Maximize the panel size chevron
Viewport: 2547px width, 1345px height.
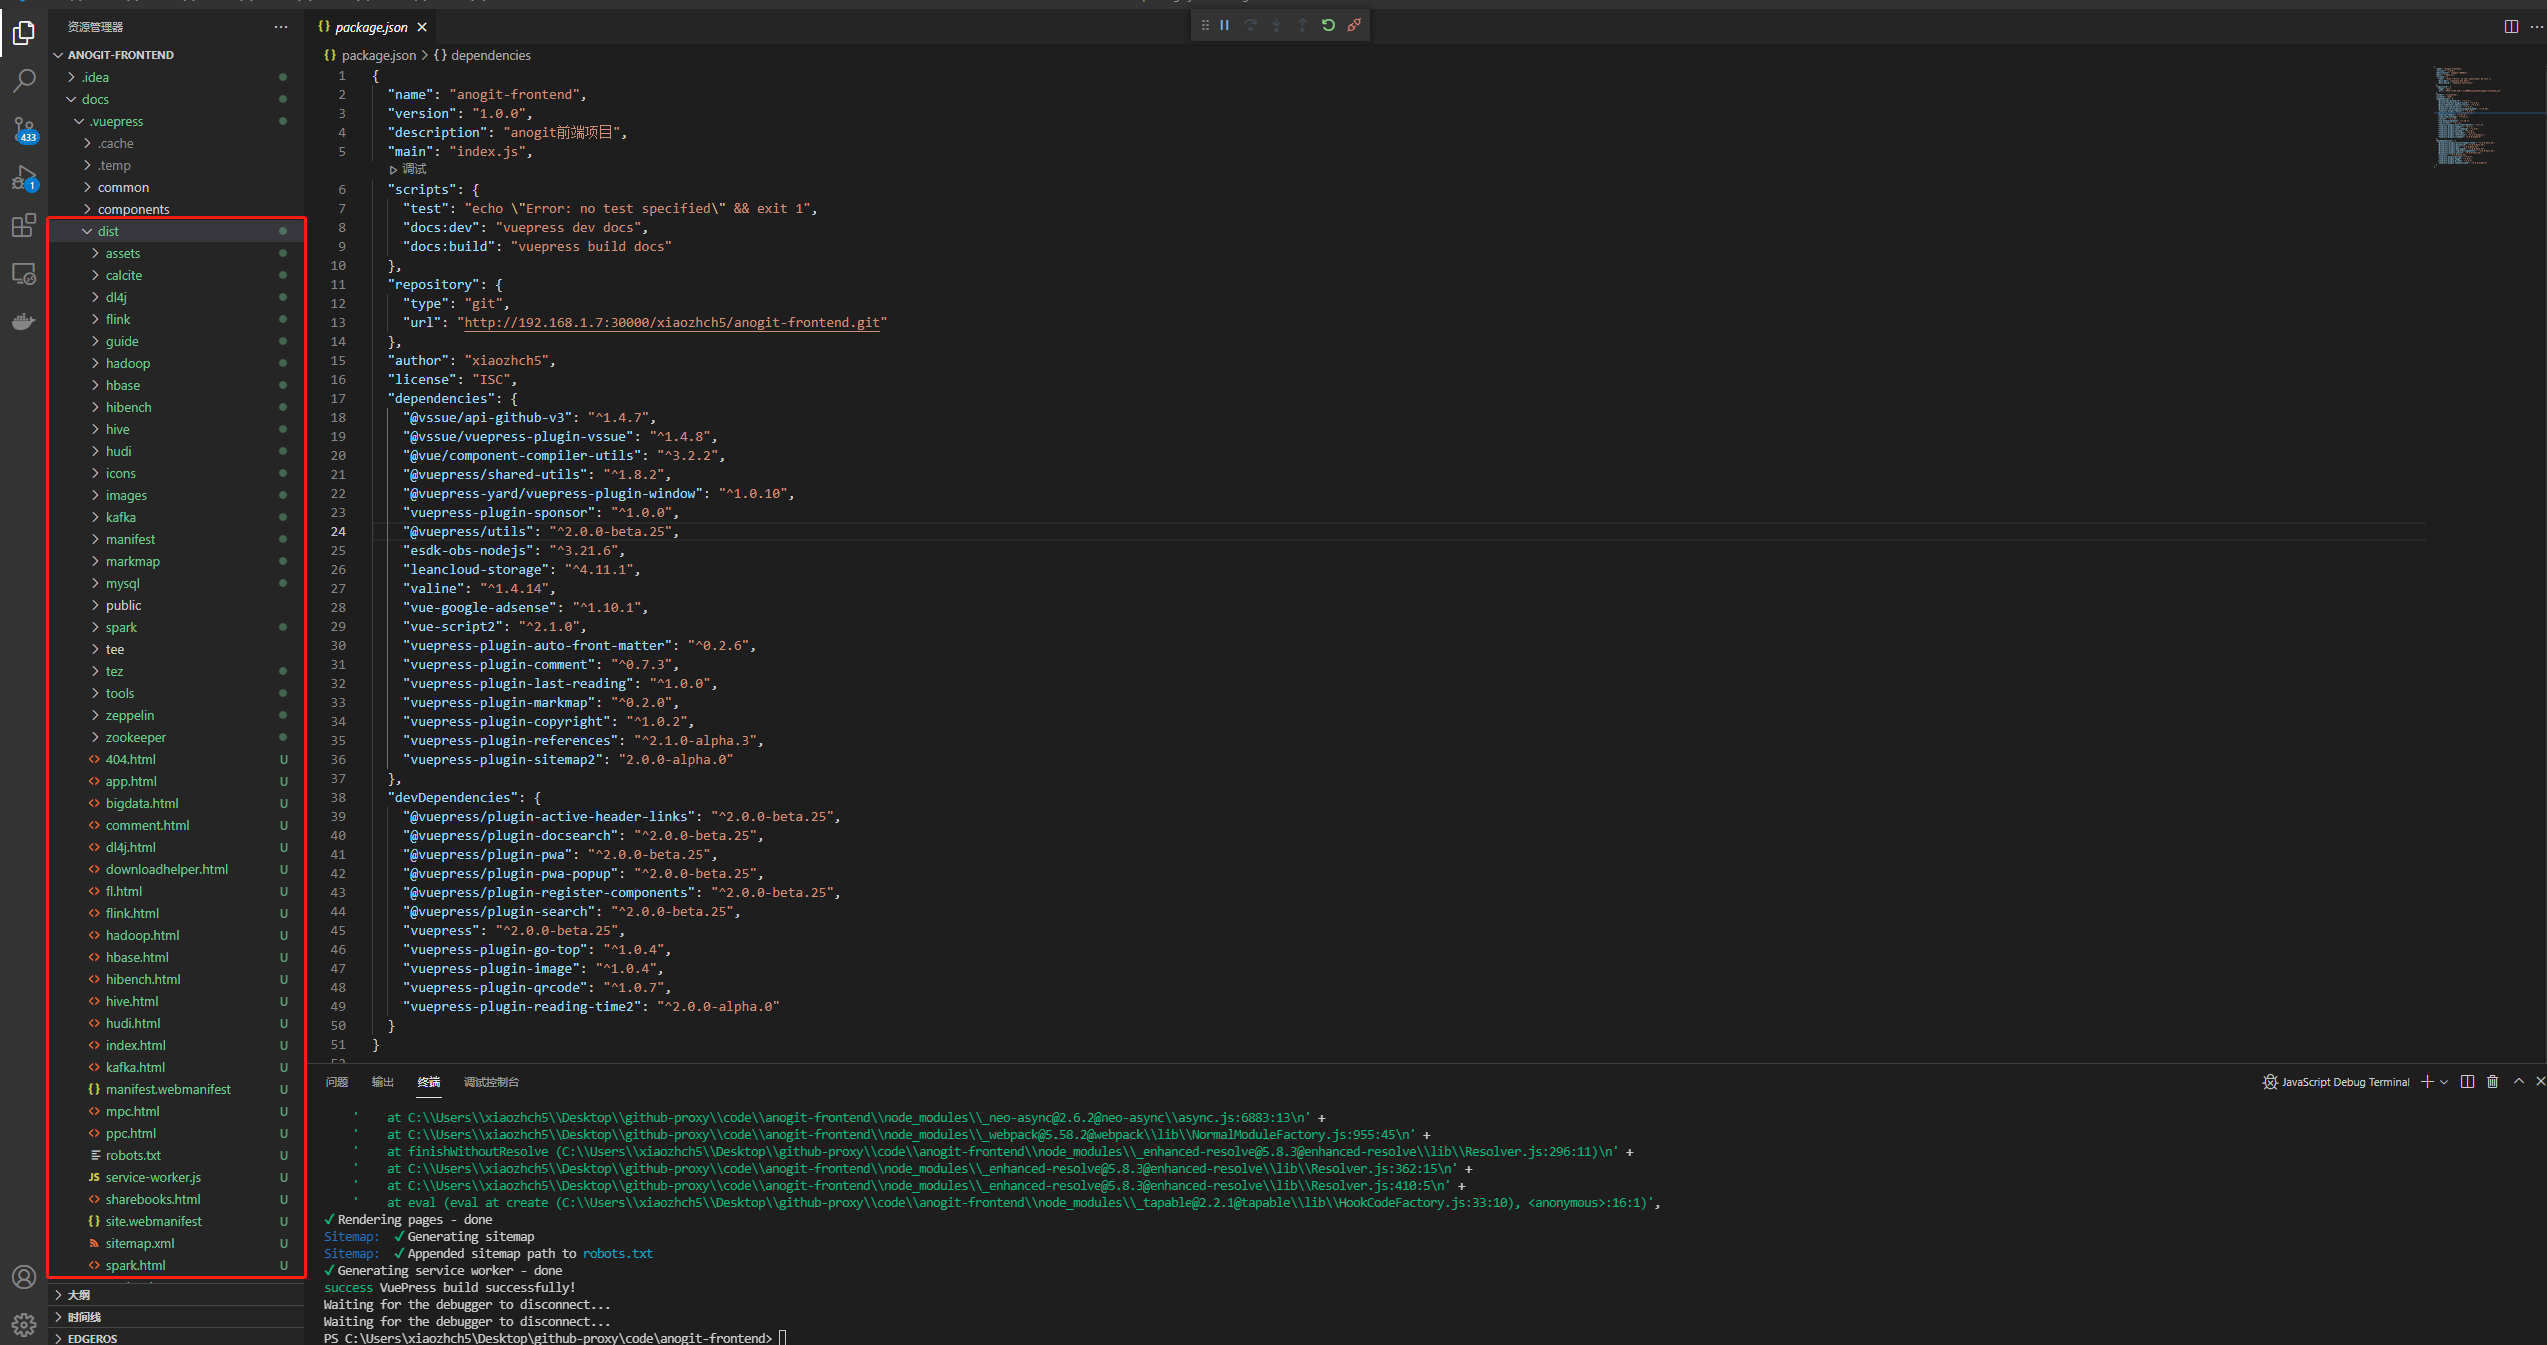[2519, 1082]
